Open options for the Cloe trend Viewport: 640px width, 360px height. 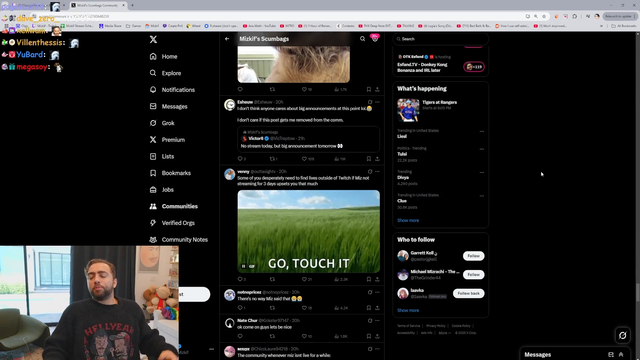click(482, 196)
